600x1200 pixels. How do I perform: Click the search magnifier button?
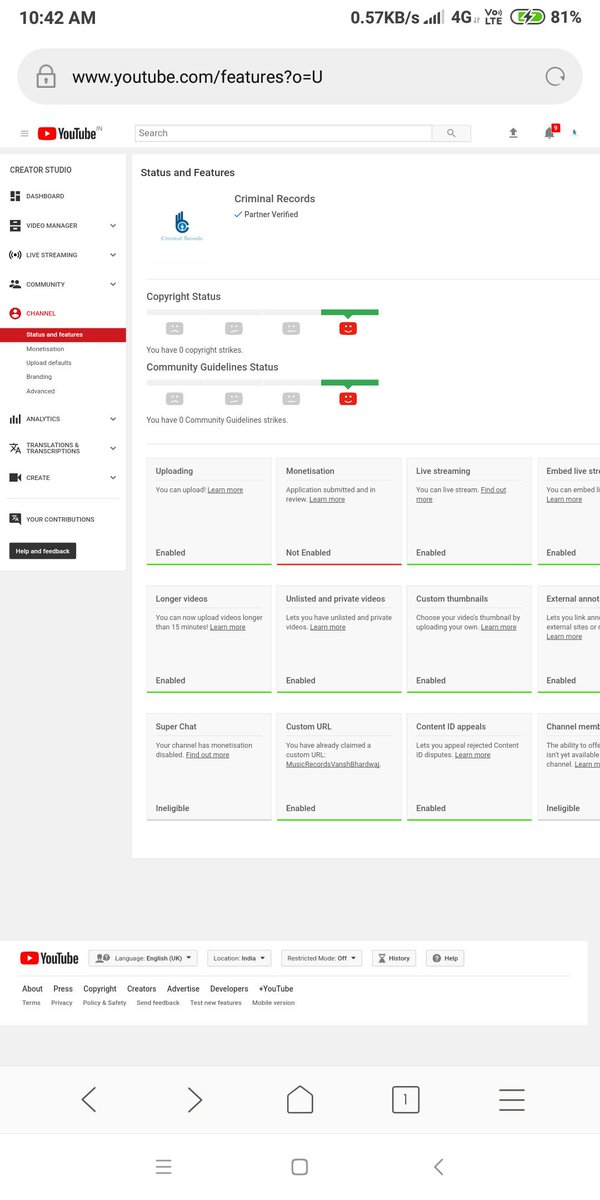click(451, 133)
